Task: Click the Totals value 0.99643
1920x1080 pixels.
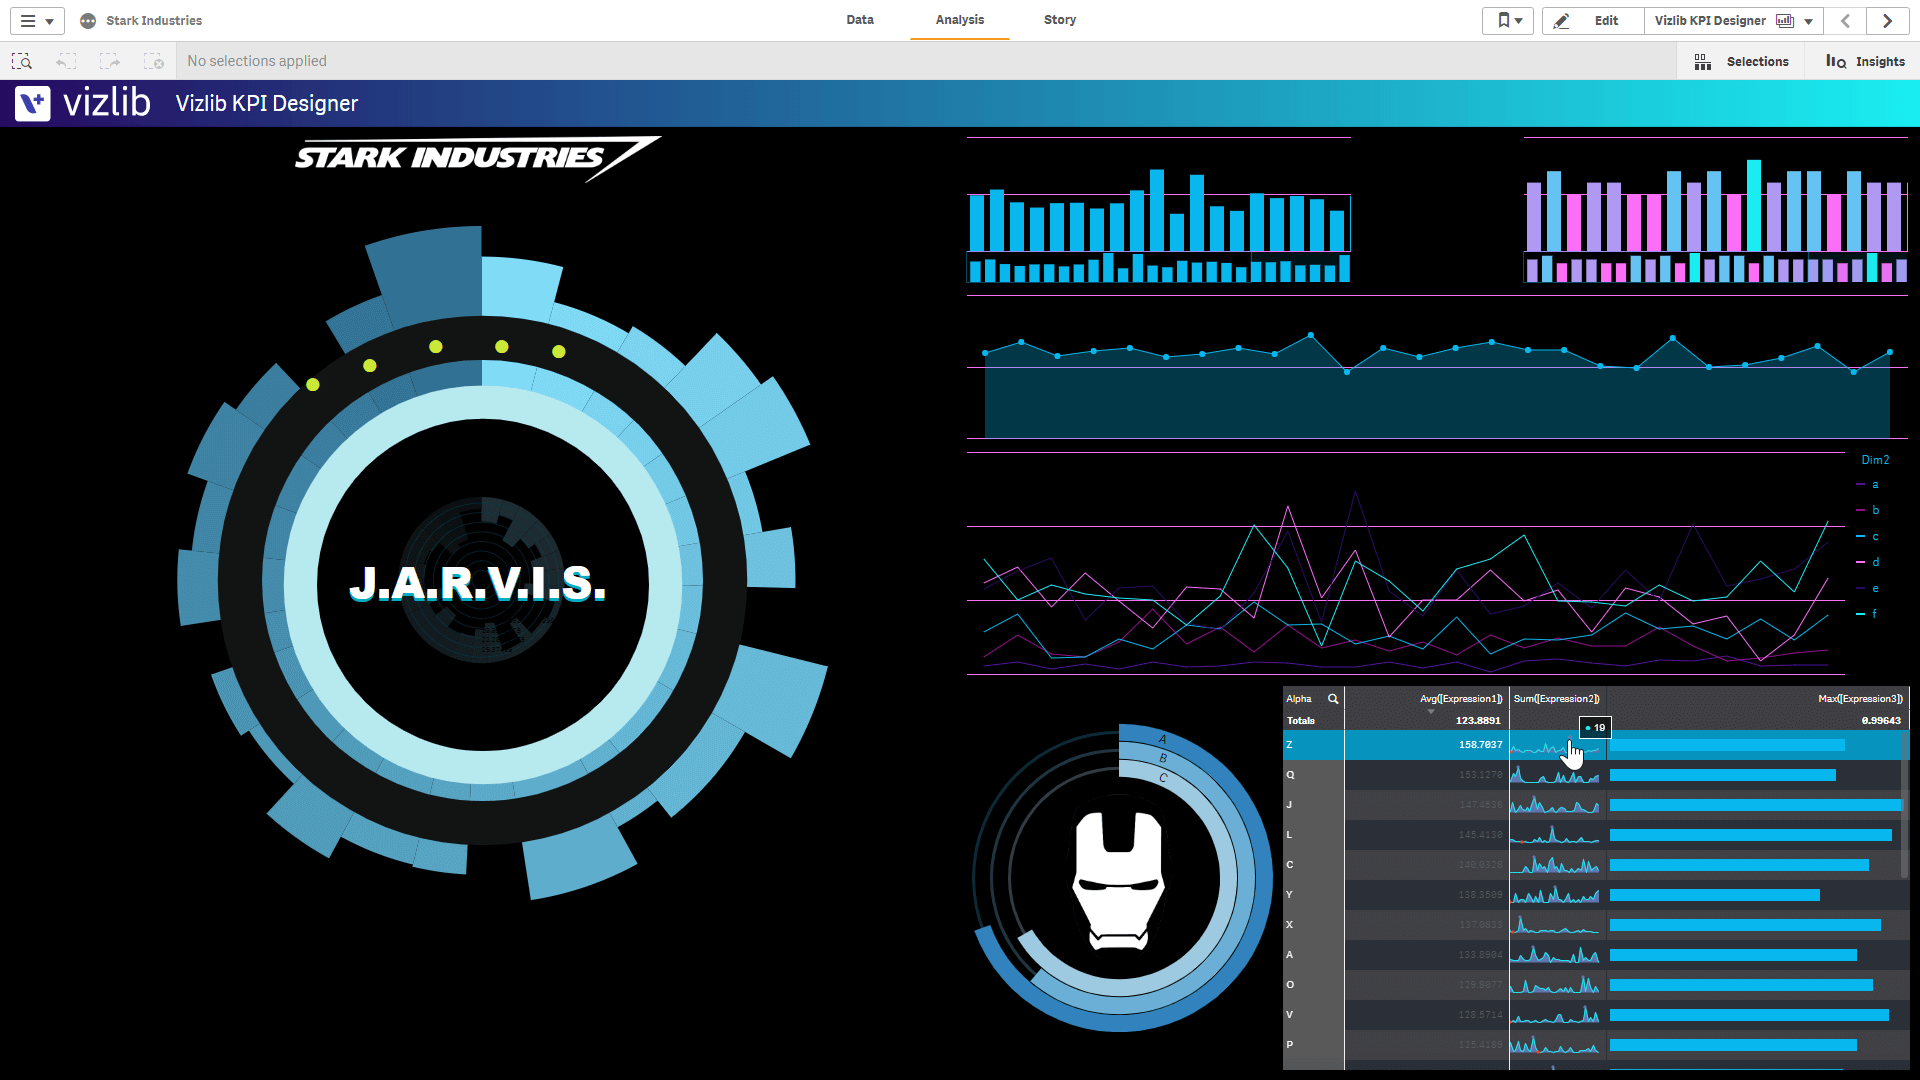Action: pyautogui.click(x=1881, y=721)
